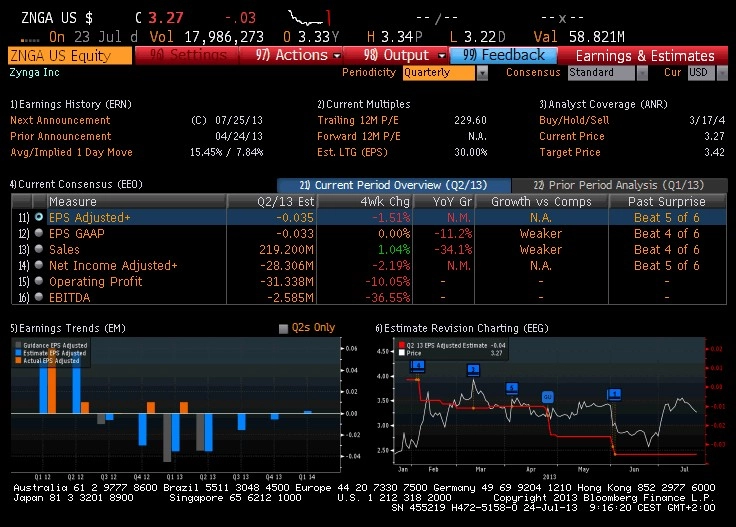Click the YoY Gr column header
The height and width of the screenshot is (527, 736).
click(x=444, y=201)
